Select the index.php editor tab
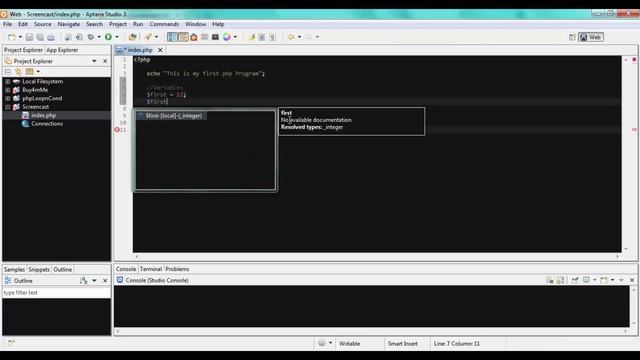This screenshot has height=360, width=640. 138,50
